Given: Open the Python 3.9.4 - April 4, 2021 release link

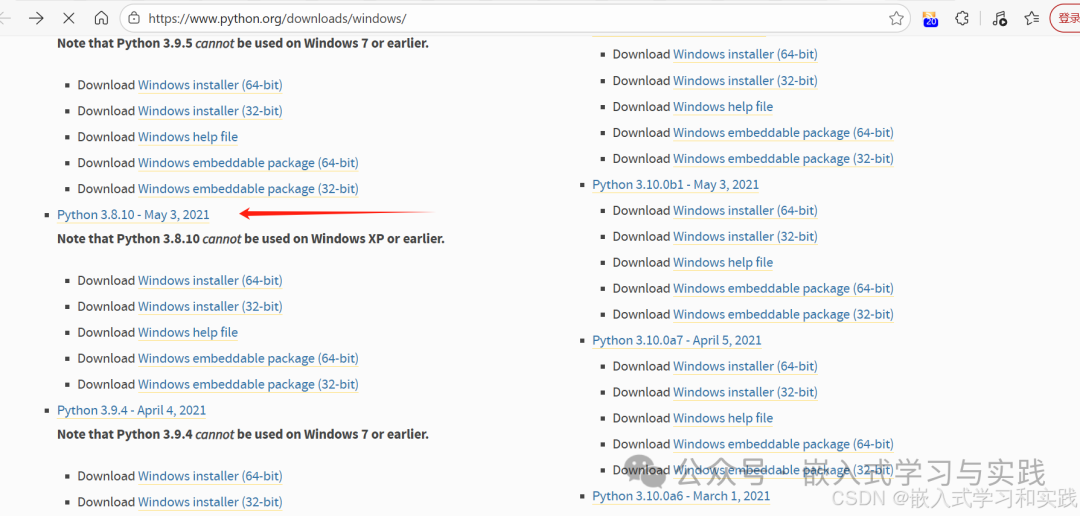Looking at the screenshot, I should click(132, 411).
